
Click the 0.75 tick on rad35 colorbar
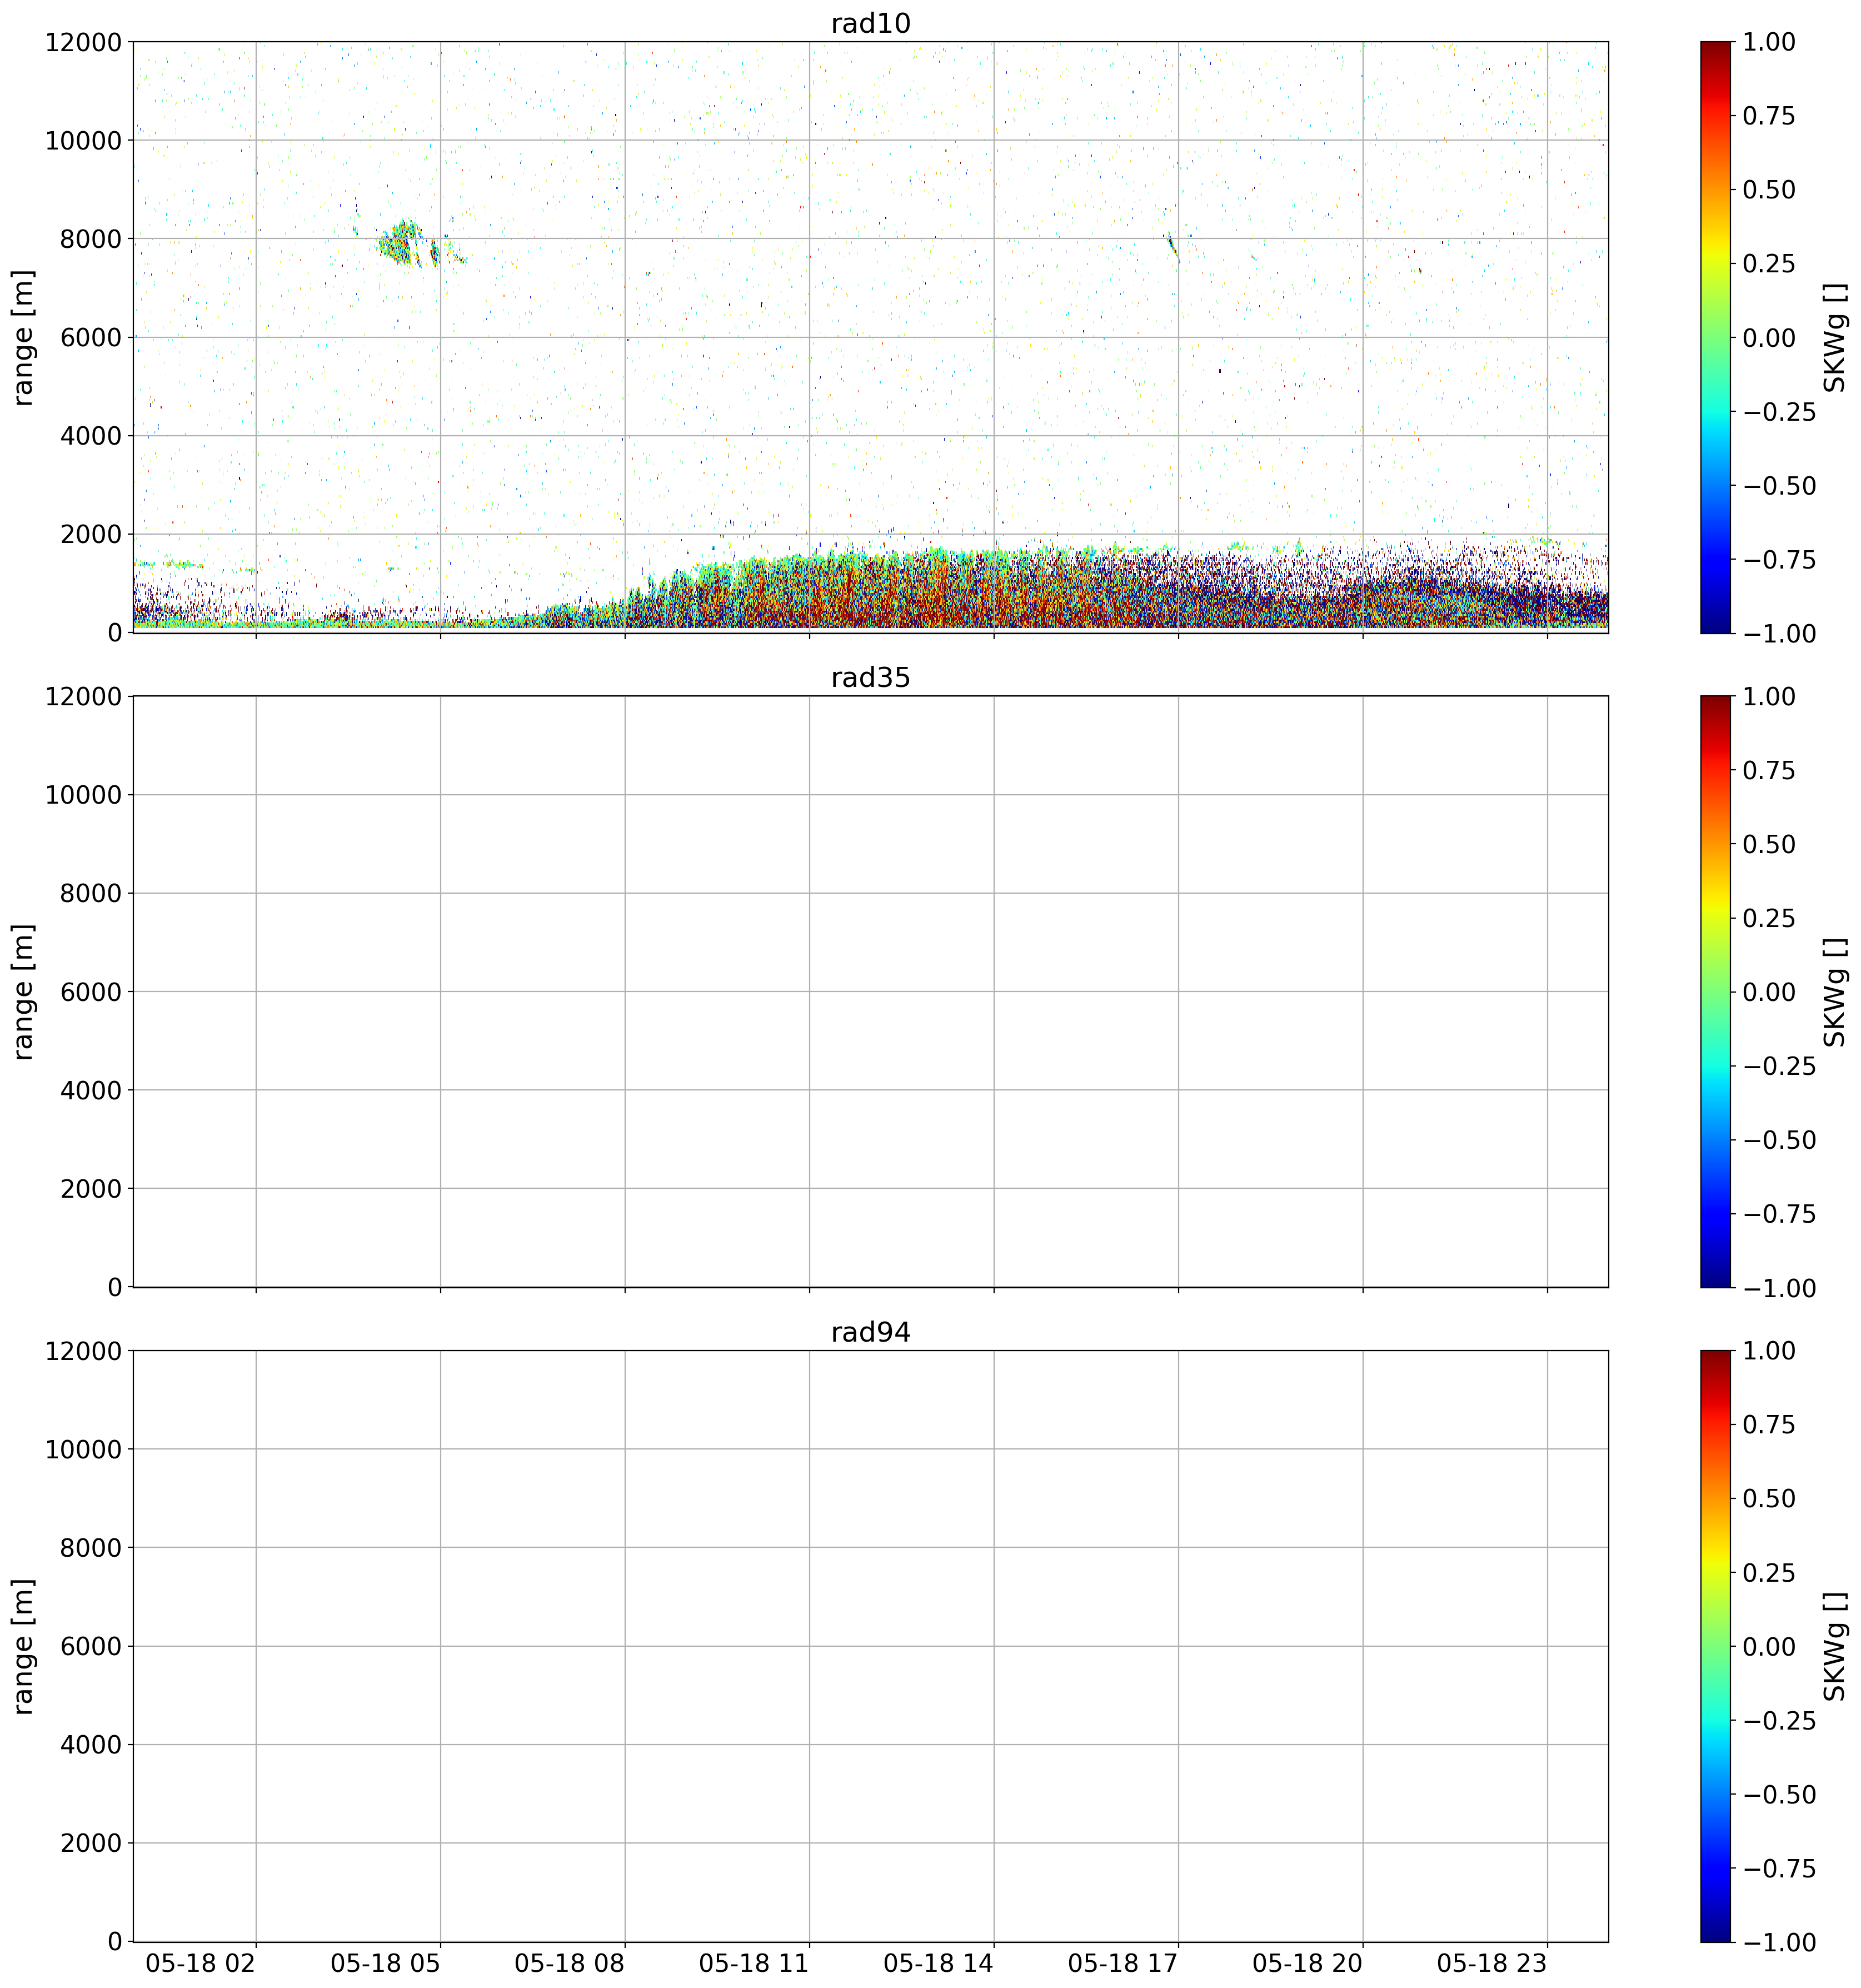pos(1769,770)
